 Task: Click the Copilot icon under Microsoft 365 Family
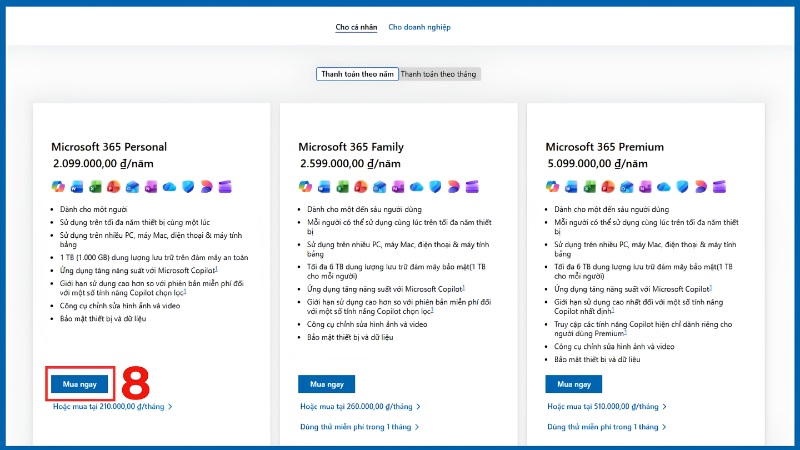tap(305, 187)
